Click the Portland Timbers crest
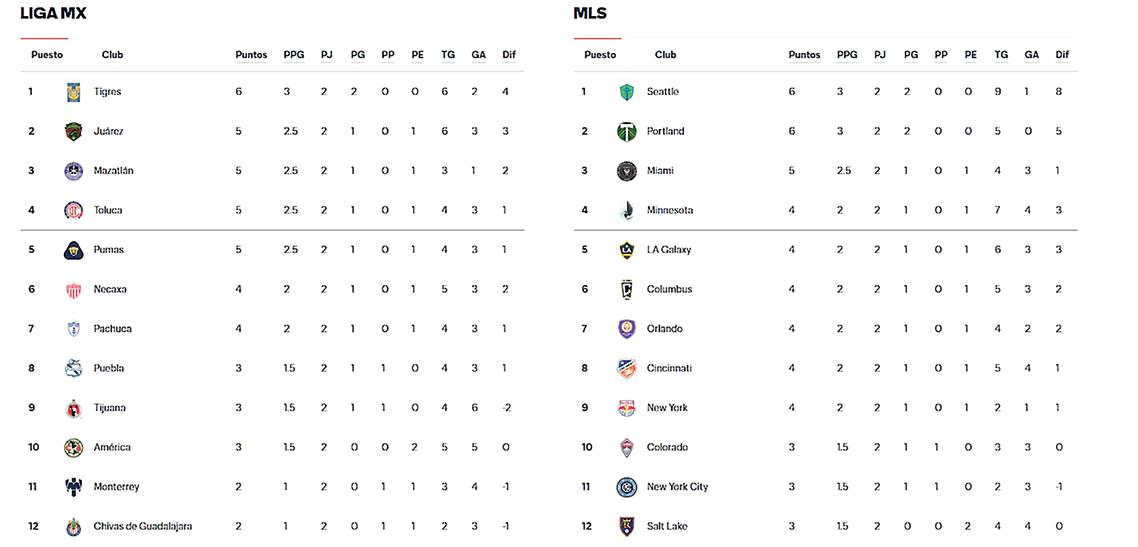Image resolution: width=1138 pixels, height=547 pixels. click(626, 131)
